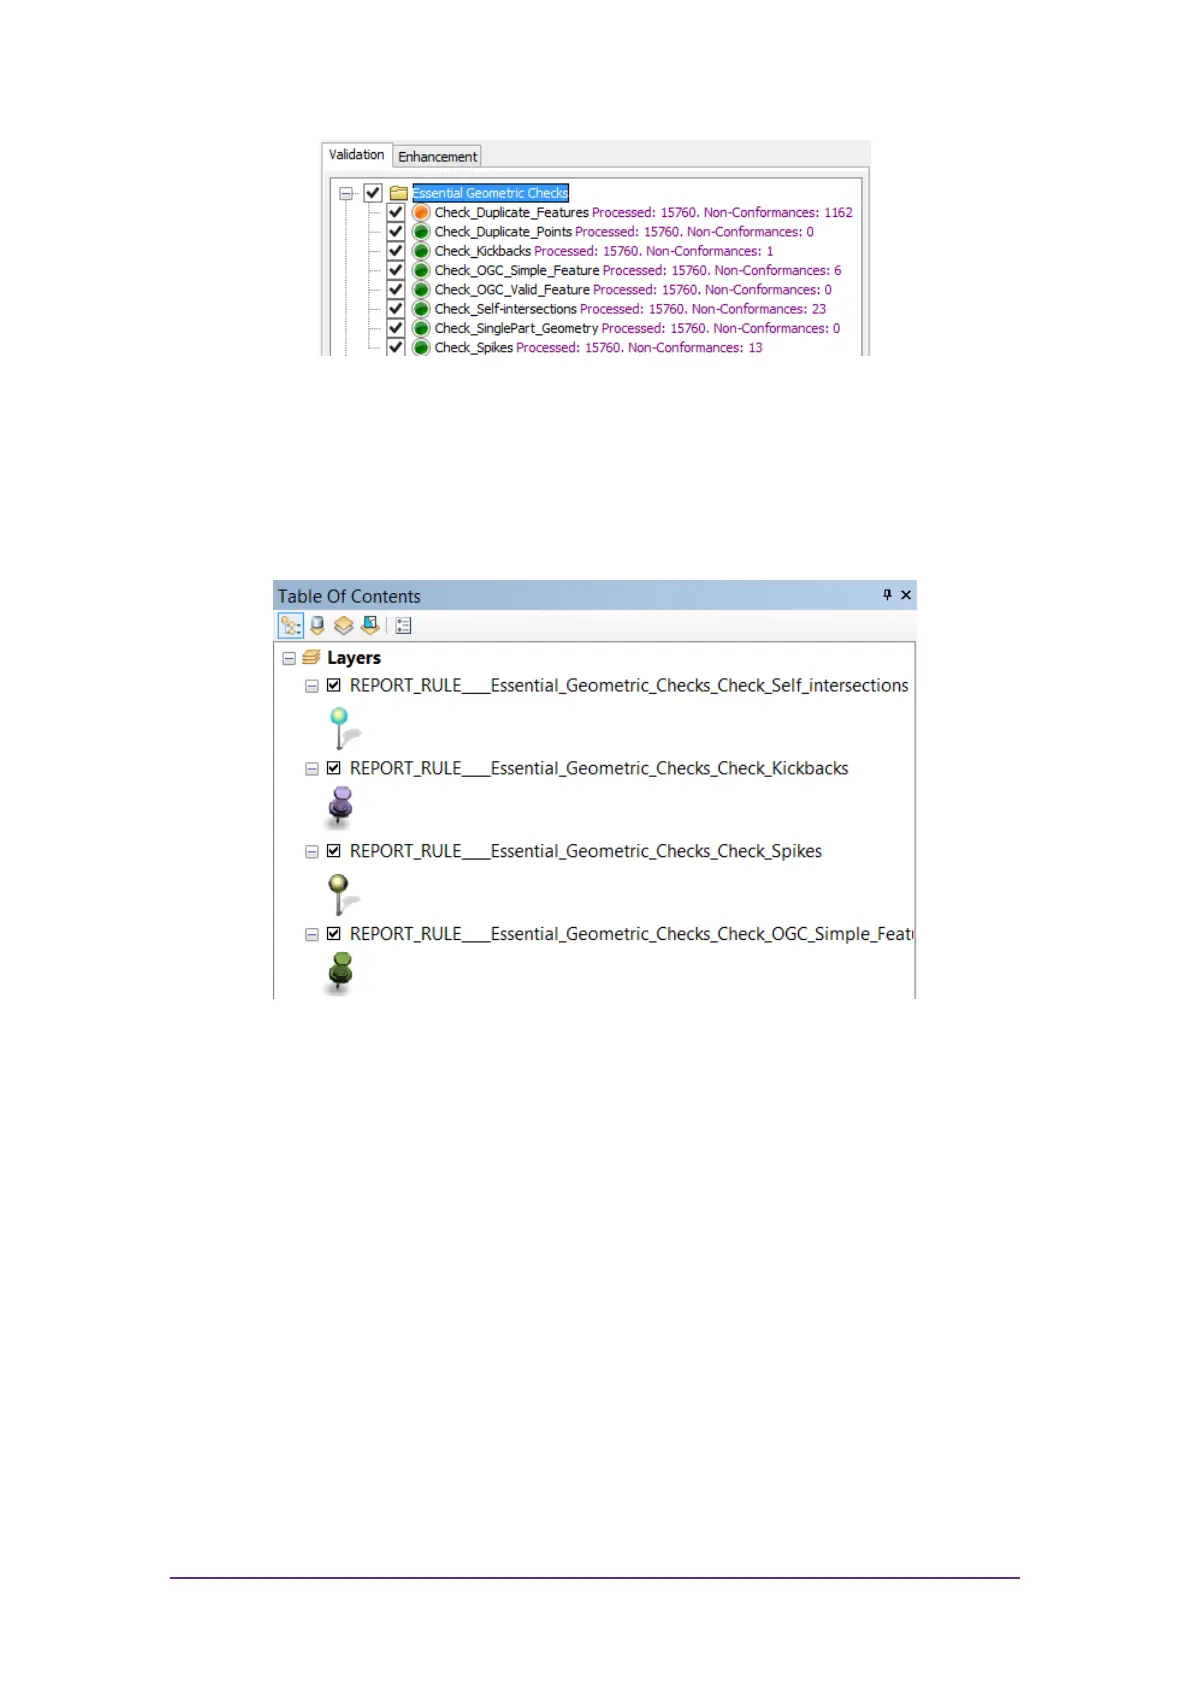Click the Essential Geometric Checks folder icon
Viewport: 1191px width, 1684px height.
coord(399,193)
